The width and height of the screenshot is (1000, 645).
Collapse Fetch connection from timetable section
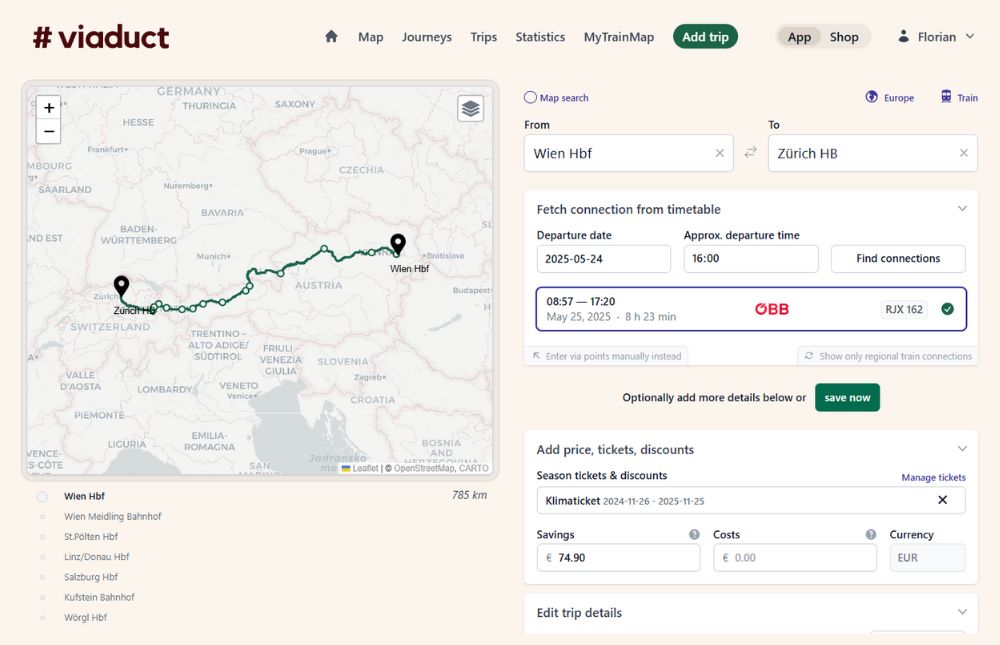point(962,209)
